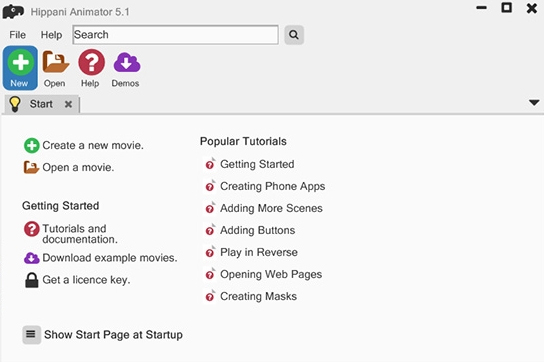Open the Getting Started tutorial link
The width and height of the screenshot is (544, 362).
click(257, 164)
